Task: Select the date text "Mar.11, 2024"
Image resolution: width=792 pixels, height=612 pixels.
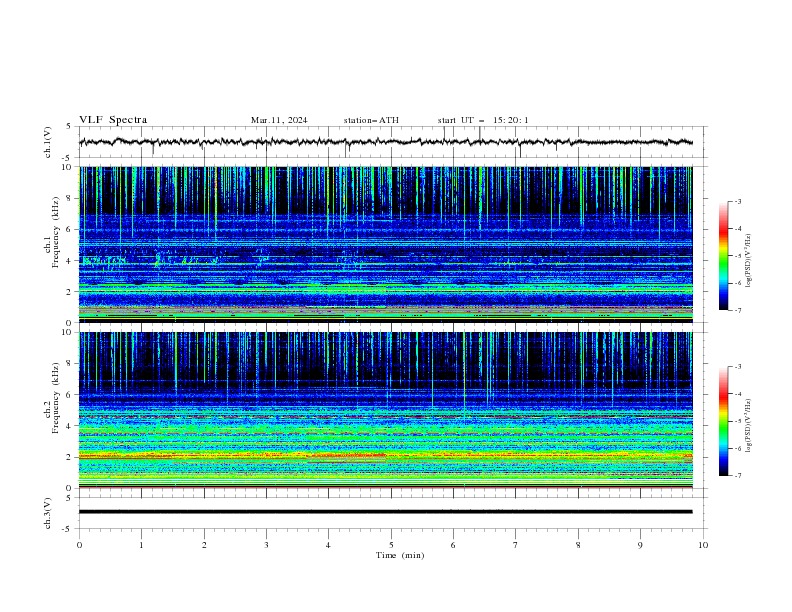Action: click(x=279, y=120)
